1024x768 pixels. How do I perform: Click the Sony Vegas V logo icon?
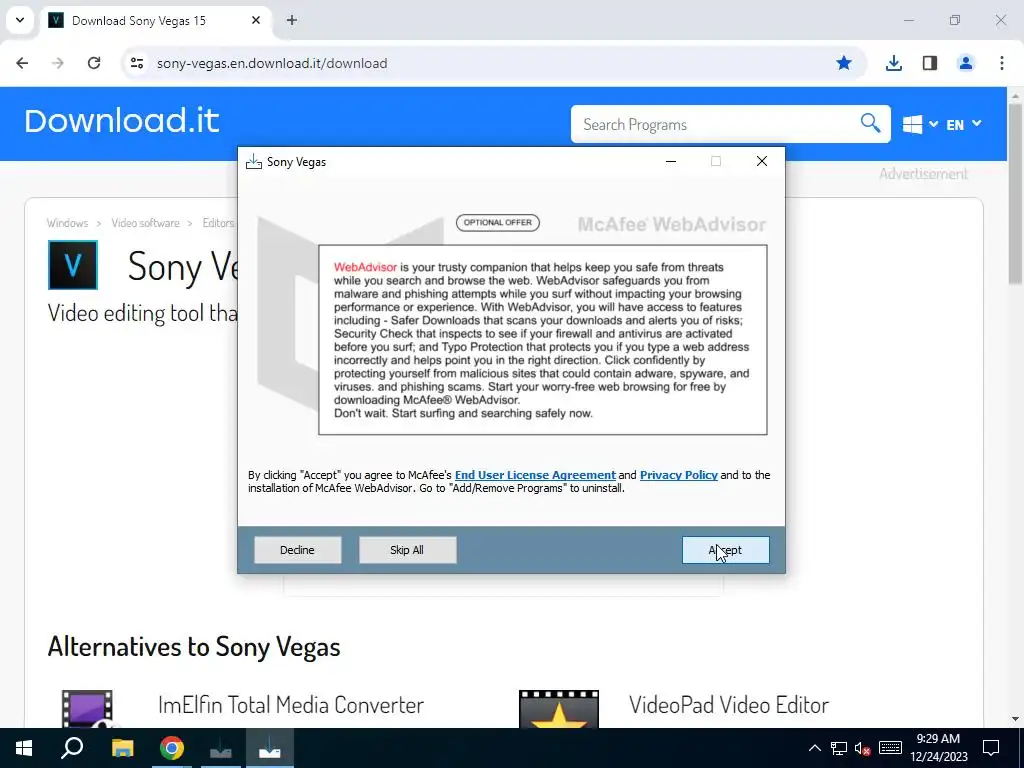(x=72, y=265)
